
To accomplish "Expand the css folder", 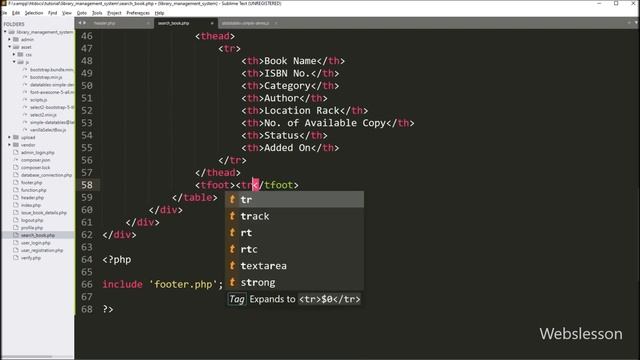I will [x=14, y=54].
